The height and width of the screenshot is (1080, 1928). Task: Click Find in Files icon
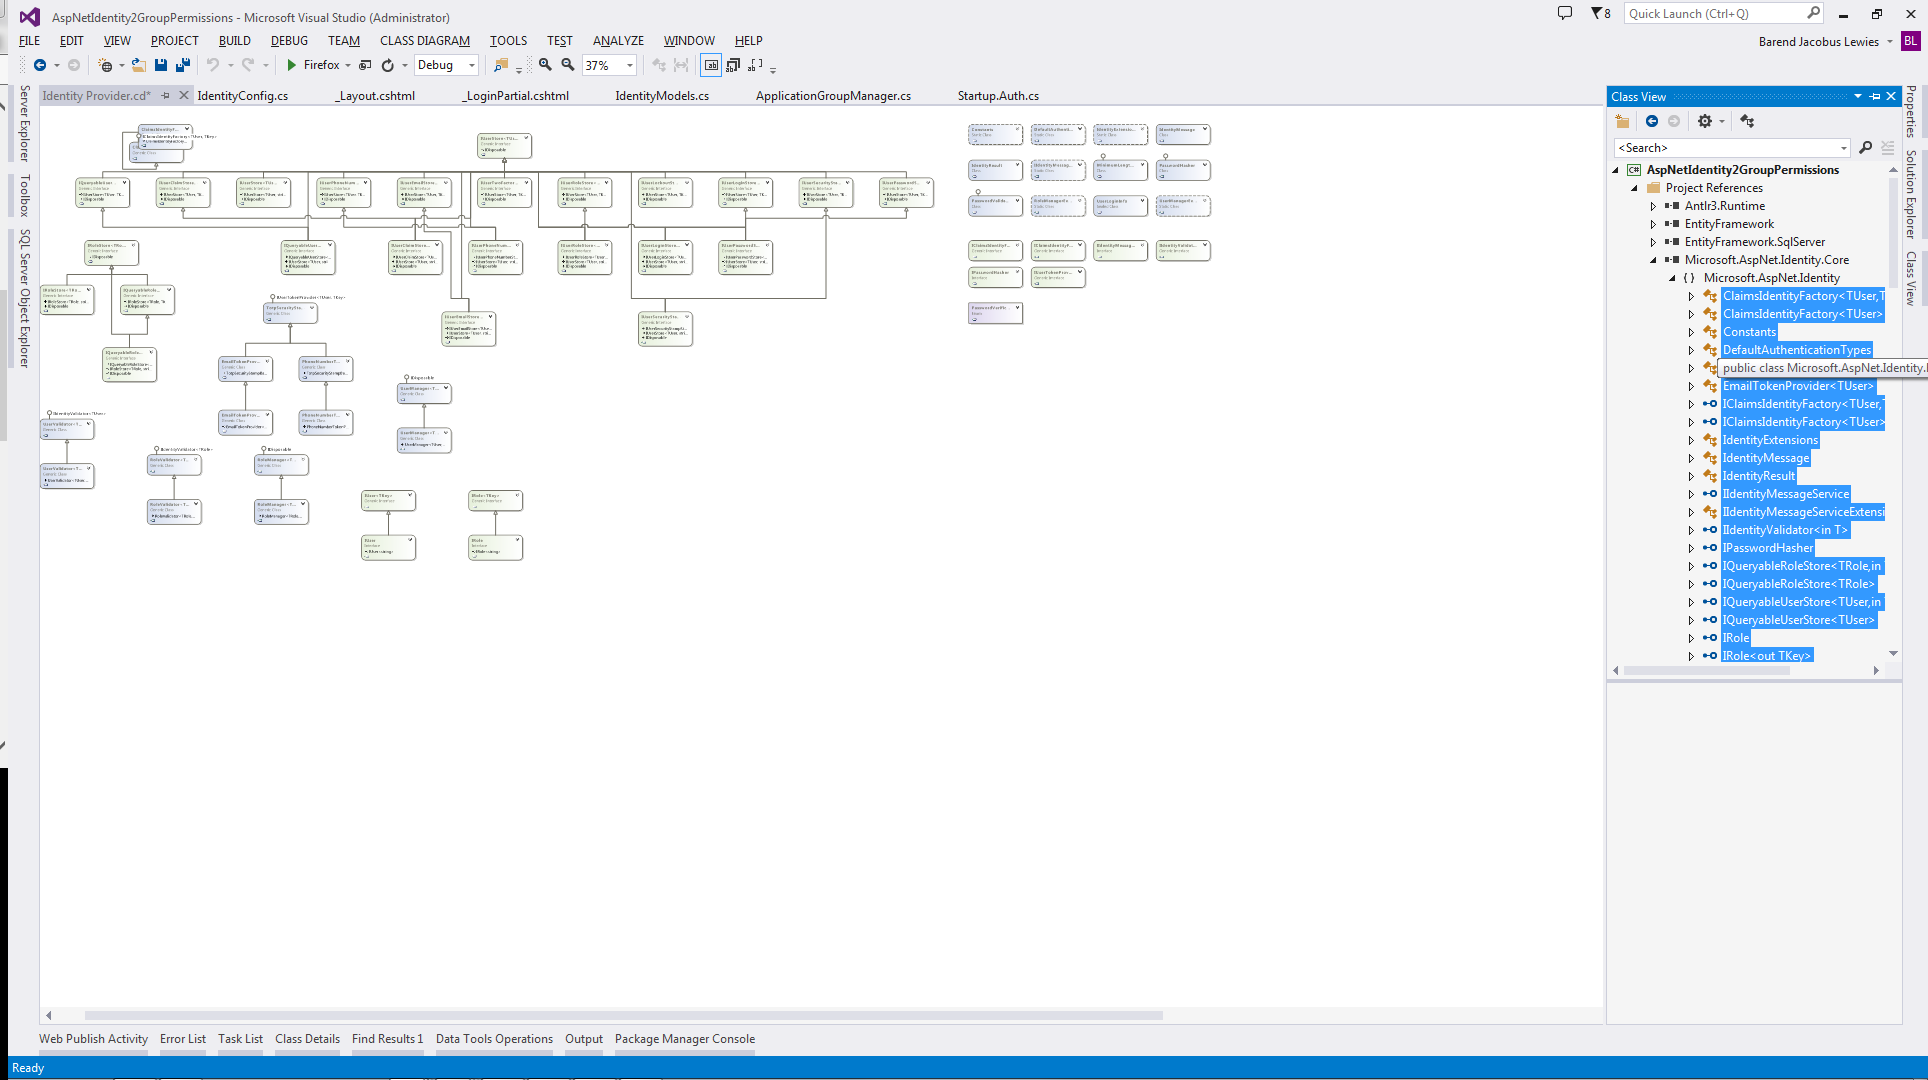pyautogui.click(x=501, y=65)
